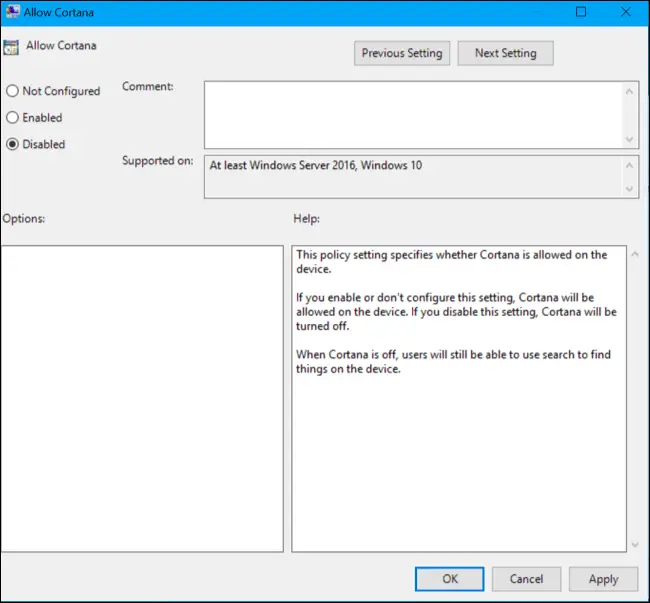Click the 'Comment:' label
Screen dimensions: 650x603
[x=148, y=87]
